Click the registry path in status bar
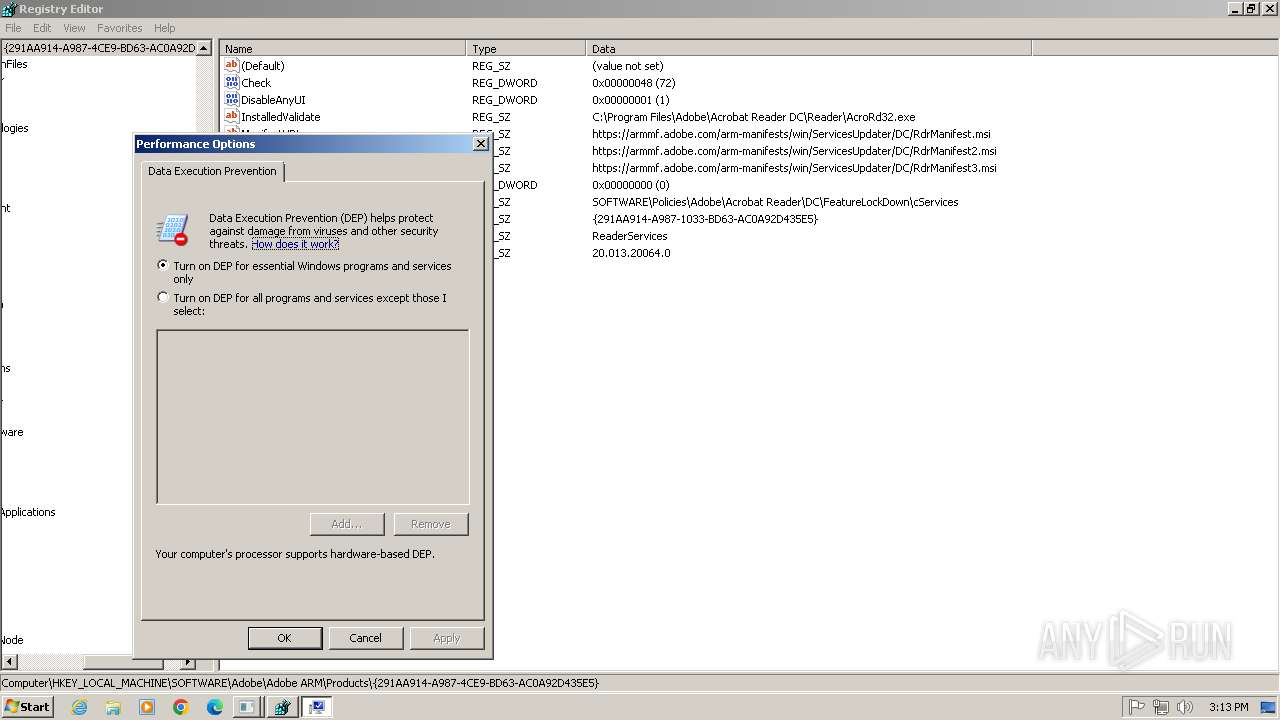This screenshot has width=1280, height=720. click(300, 683)
